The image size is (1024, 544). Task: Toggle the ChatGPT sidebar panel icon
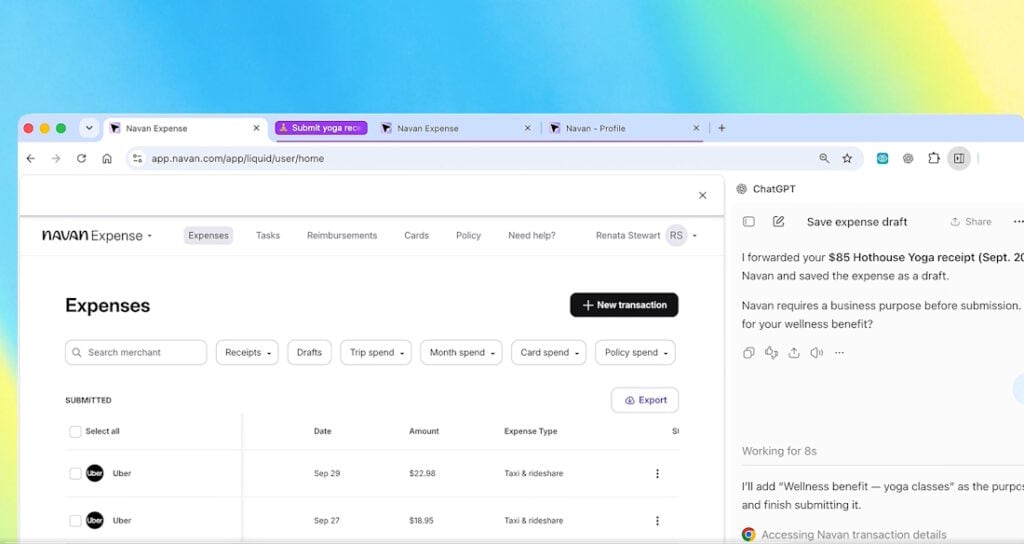click(x=749, y=221)
